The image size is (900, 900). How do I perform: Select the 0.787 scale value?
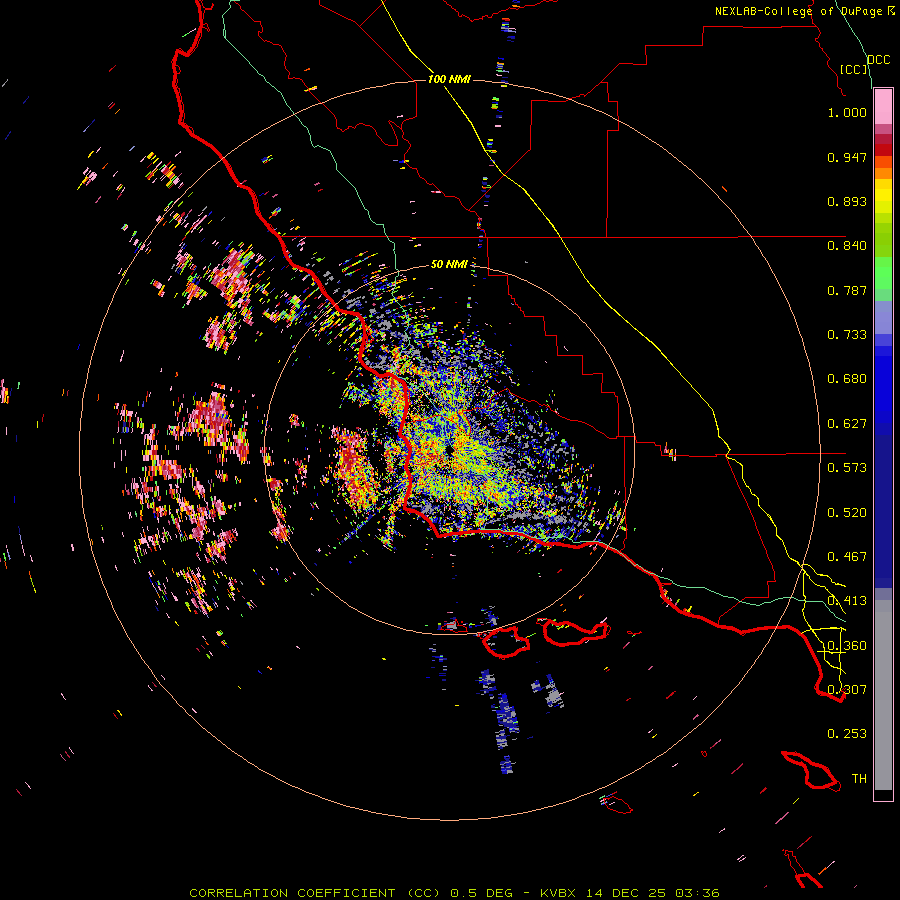(847, 290)
